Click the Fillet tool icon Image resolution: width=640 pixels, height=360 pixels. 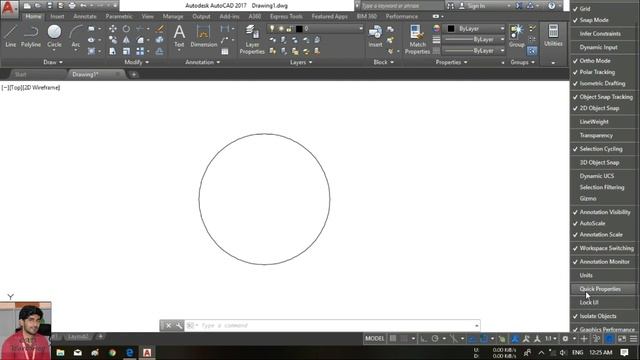click(x=140, y=40)
